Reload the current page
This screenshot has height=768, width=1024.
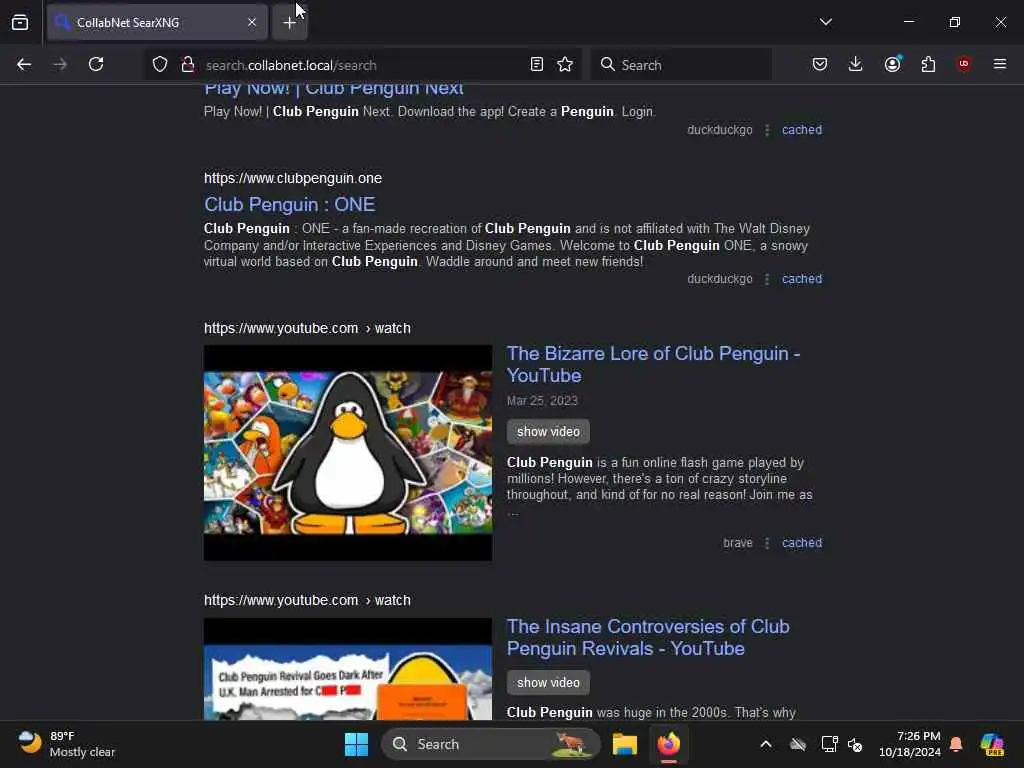tap(96, 64)
